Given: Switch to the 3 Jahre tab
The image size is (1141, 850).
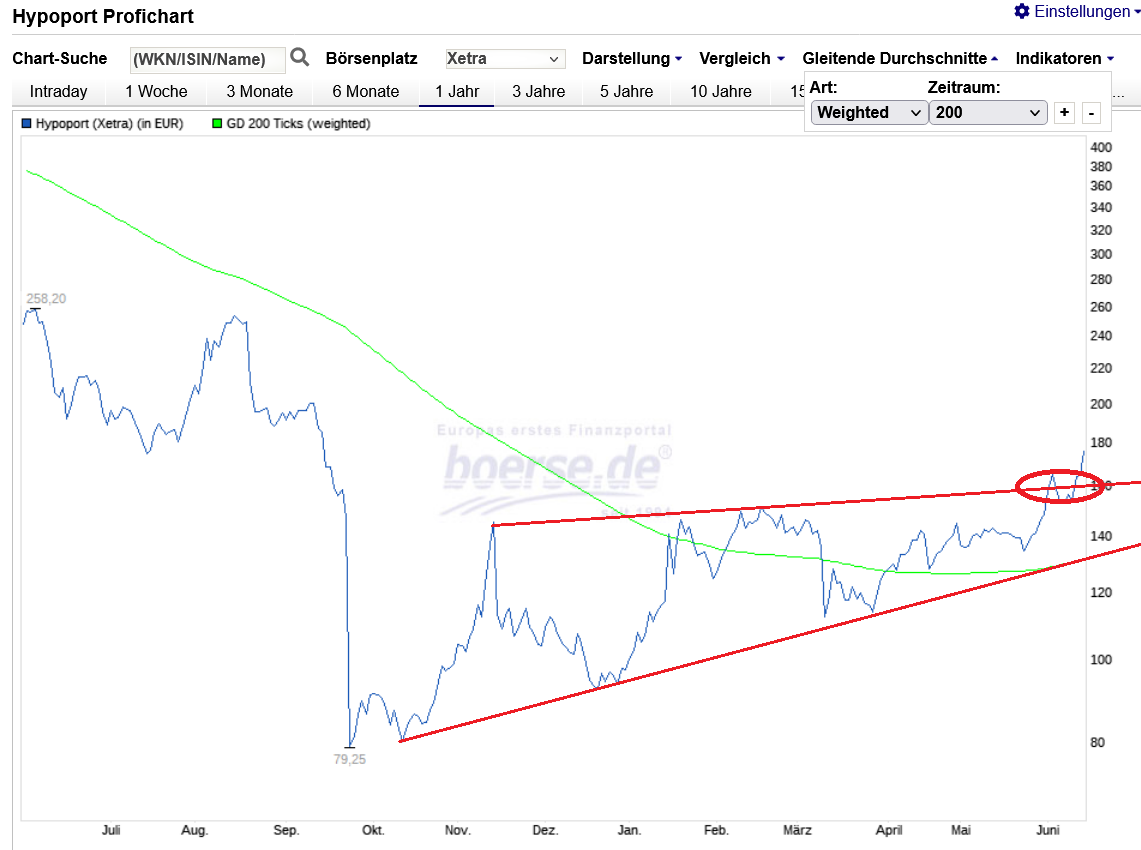Looking at the screenshot, I should (x=538, y=92).
